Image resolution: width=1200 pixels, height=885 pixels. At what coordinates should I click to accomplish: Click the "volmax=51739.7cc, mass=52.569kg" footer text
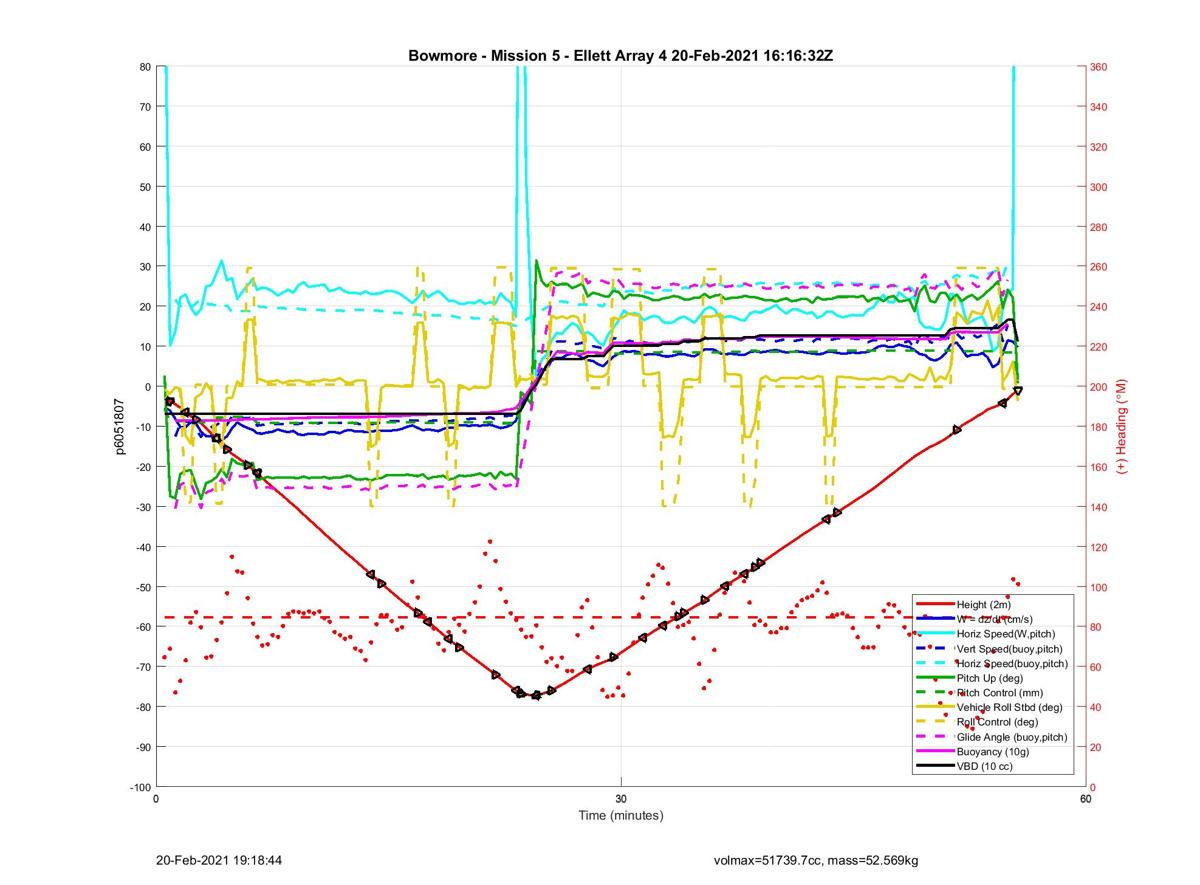click(x=816, y=860)
